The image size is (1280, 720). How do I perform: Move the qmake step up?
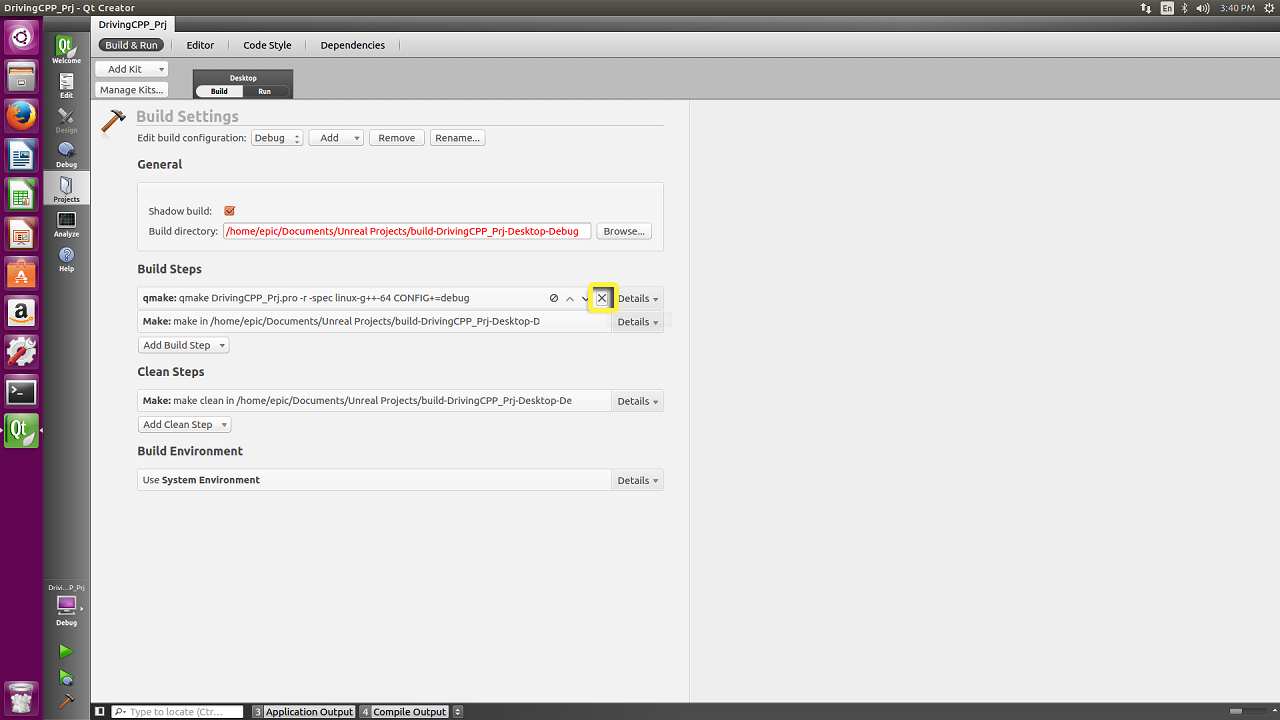(x=570, y=298)
